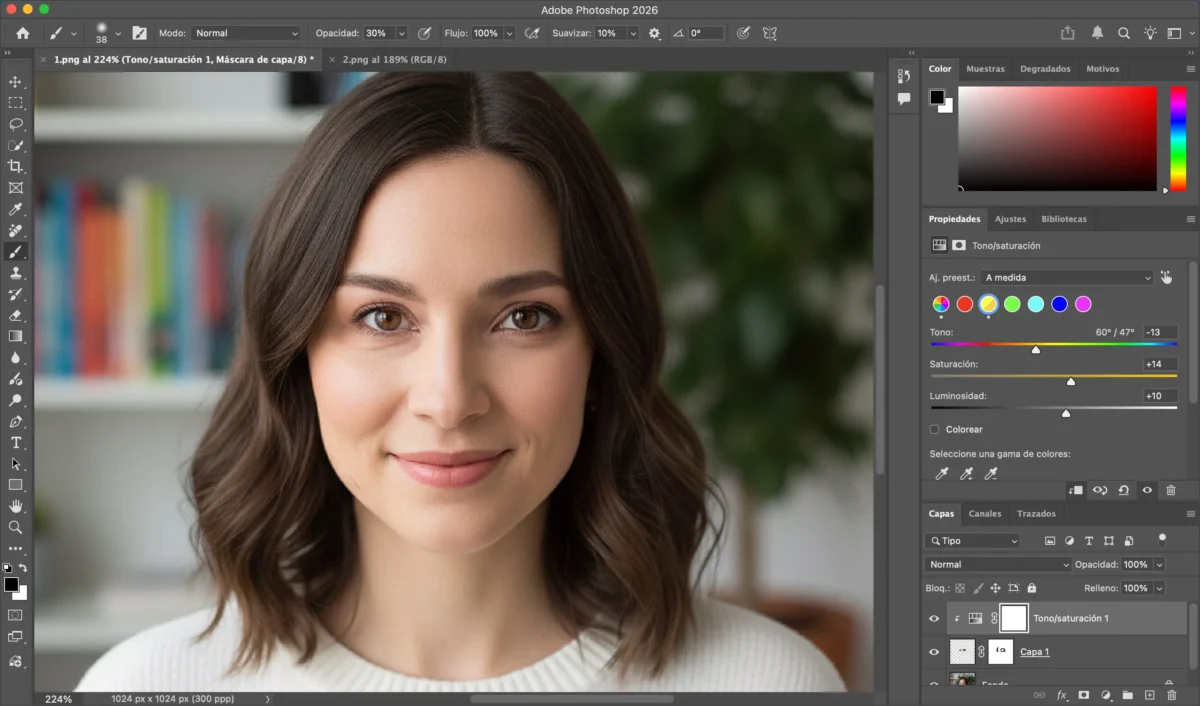Screen dimensions: 1200x706
Task: Open the brush settings panel icon
Action: pyautogui.click(x=139, y=33)
